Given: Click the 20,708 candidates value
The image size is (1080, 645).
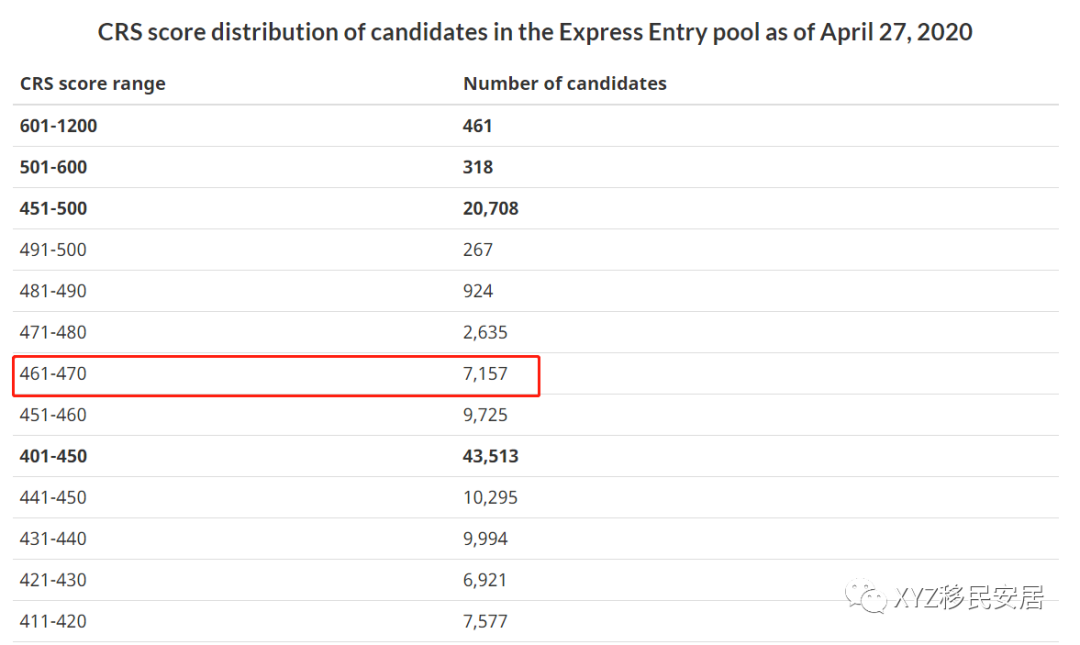Looking at the screenshot, I should [491, 209].
